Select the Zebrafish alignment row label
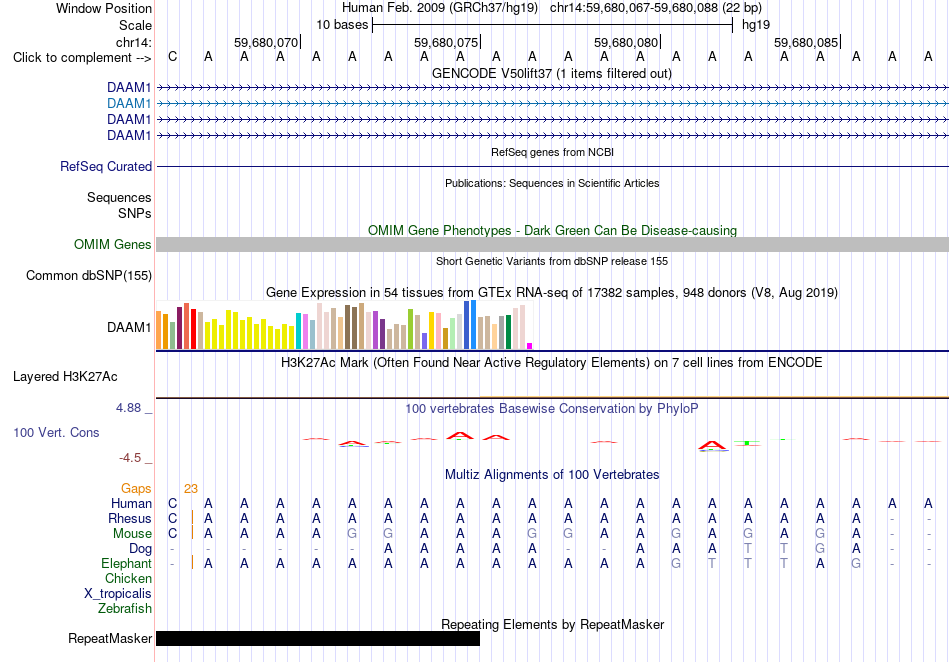 [x=125, y=608]
